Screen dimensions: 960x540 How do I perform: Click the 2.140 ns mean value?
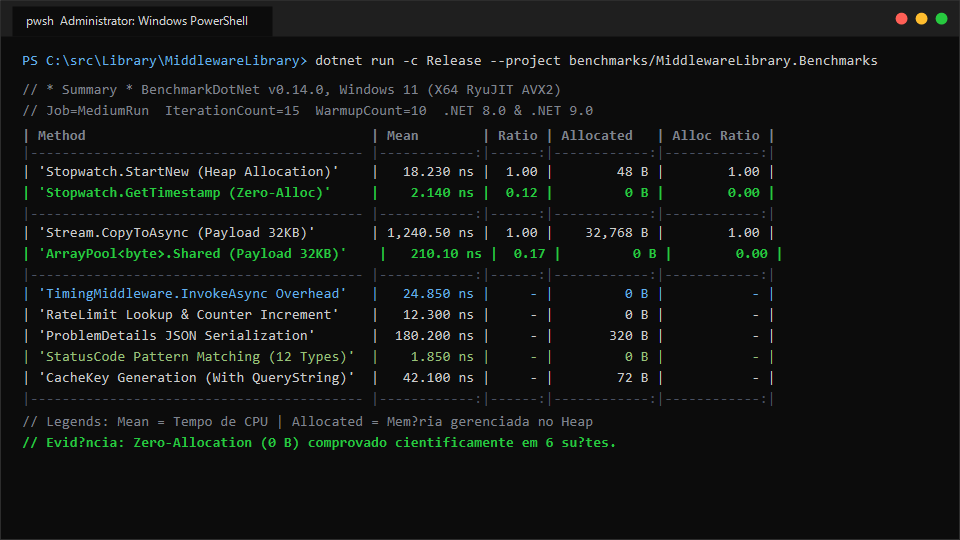(x=442, y=193)
